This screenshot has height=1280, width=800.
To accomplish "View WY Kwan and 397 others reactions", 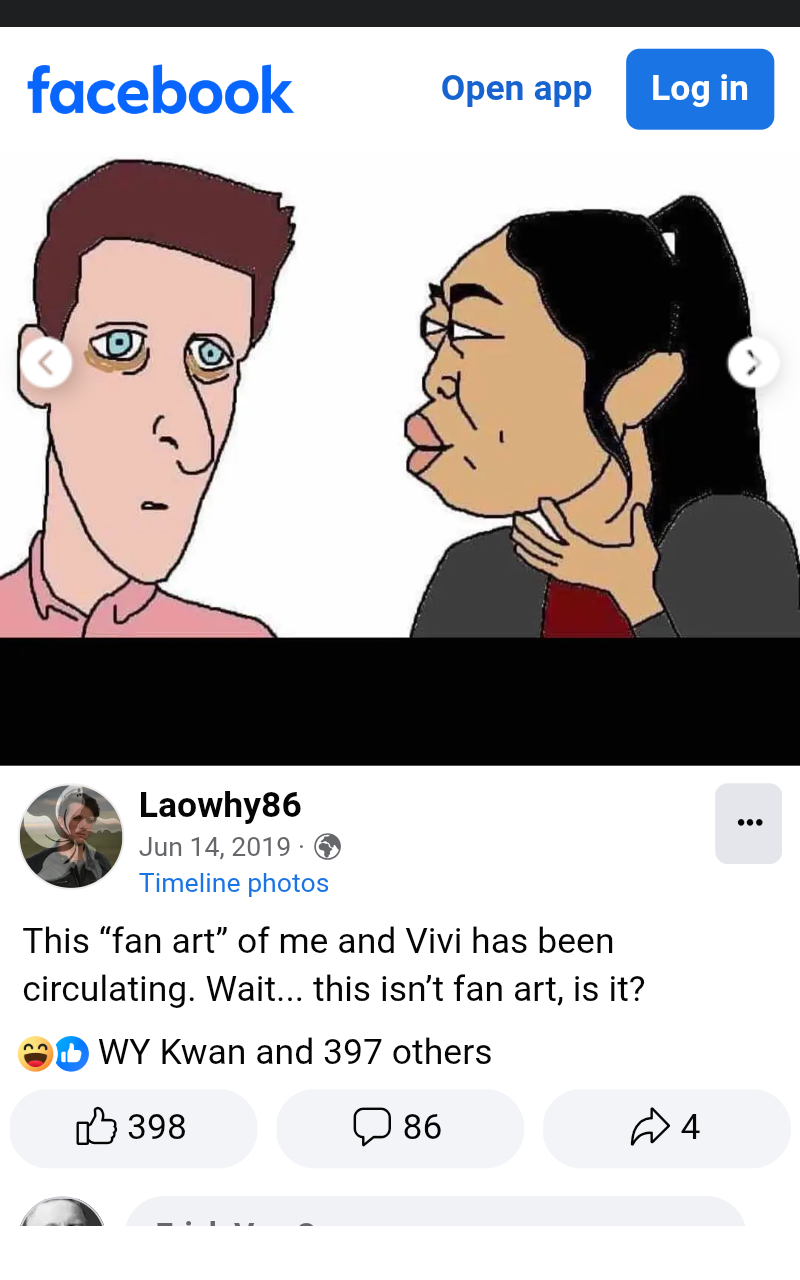I will coord(295,1052).
